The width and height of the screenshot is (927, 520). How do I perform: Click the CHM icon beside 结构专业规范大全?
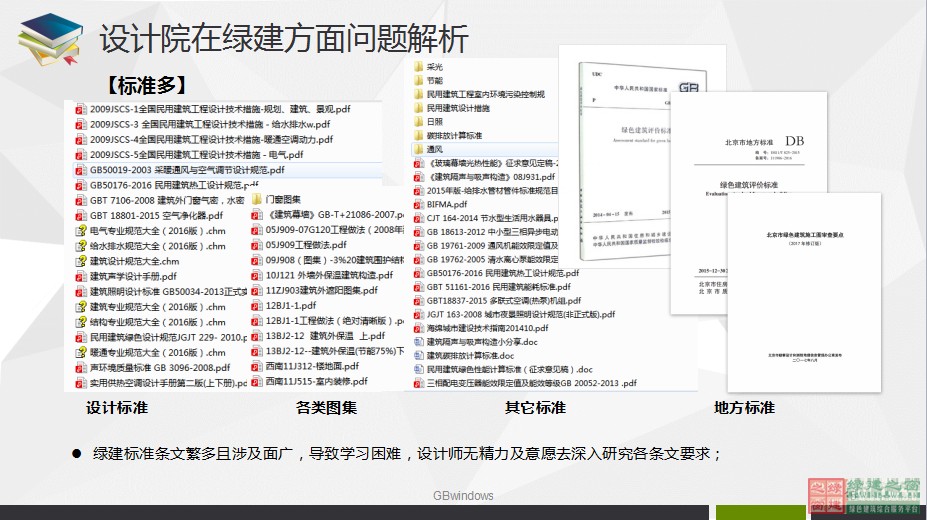(x=81, y=322)
